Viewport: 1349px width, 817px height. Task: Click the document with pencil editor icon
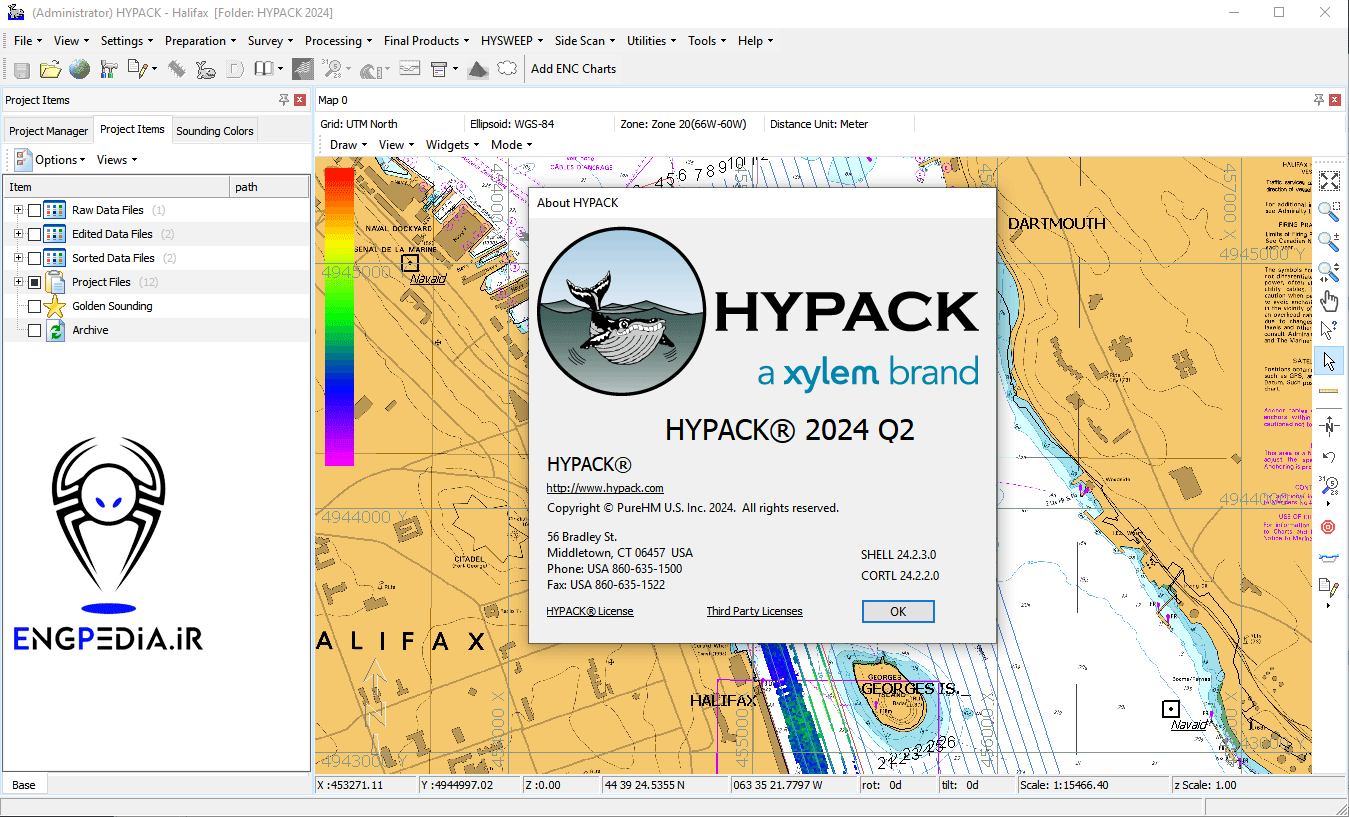tap(138, 69)
